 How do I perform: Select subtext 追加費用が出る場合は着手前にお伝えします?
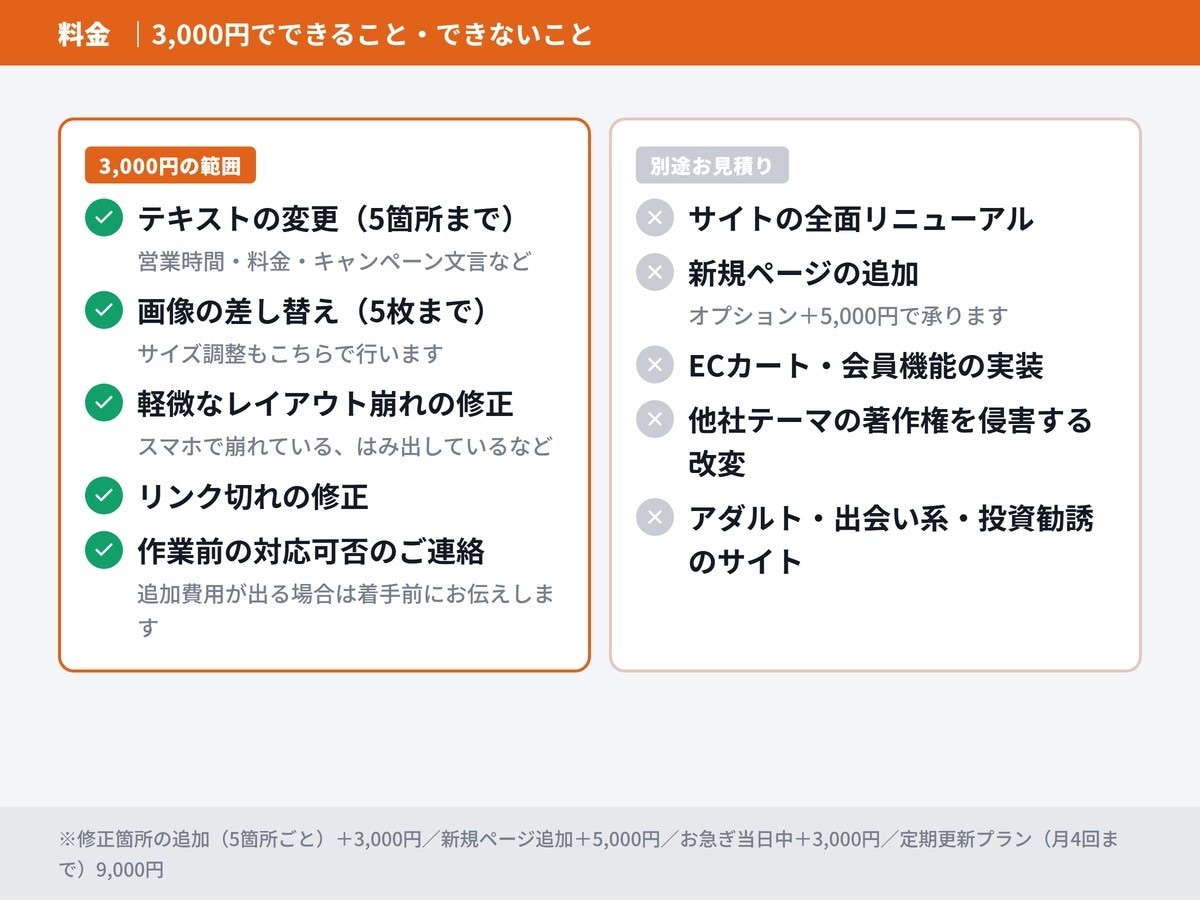346,610
